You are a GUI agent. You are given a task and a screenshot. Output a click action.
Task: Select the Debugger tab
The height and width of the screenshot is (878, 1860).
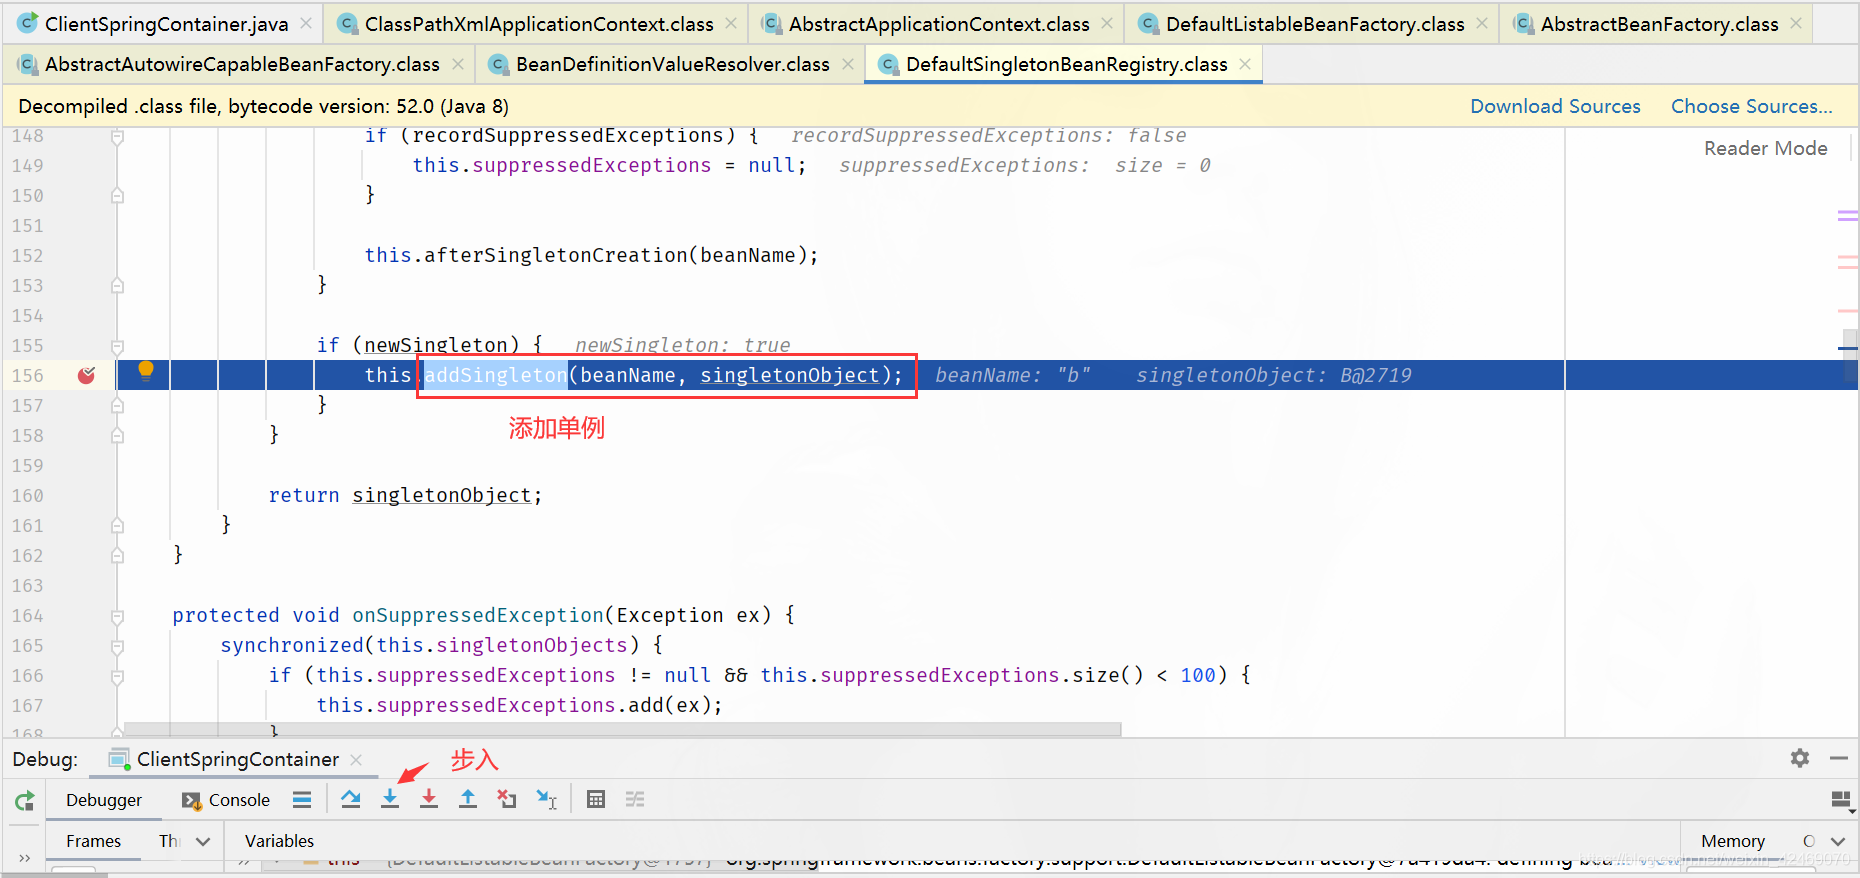[x=104, y=800]
